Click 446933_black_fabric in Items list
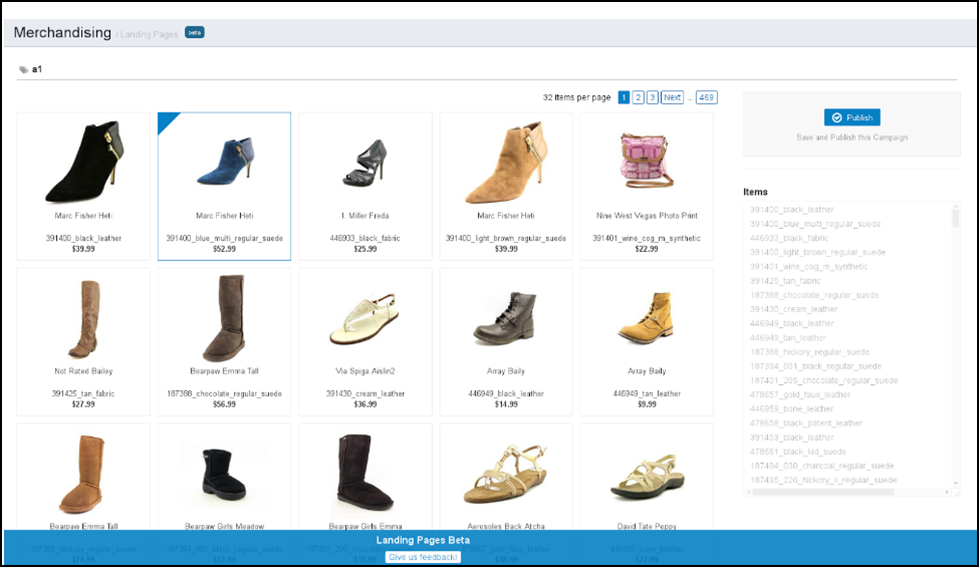 [x=789, y=238]
